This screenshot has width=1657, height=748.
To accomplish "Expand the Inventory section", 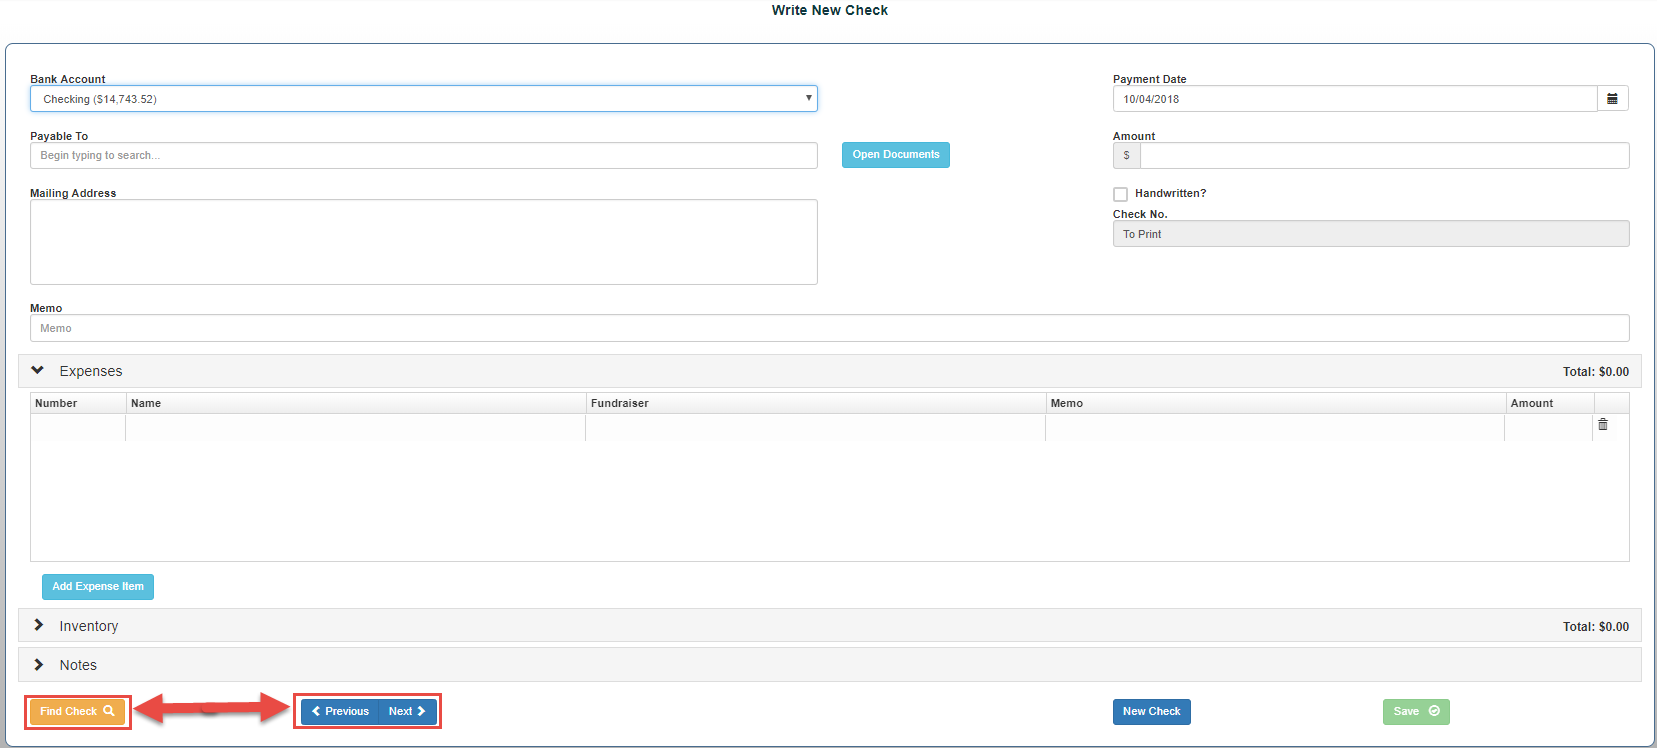I will [38, 626].
